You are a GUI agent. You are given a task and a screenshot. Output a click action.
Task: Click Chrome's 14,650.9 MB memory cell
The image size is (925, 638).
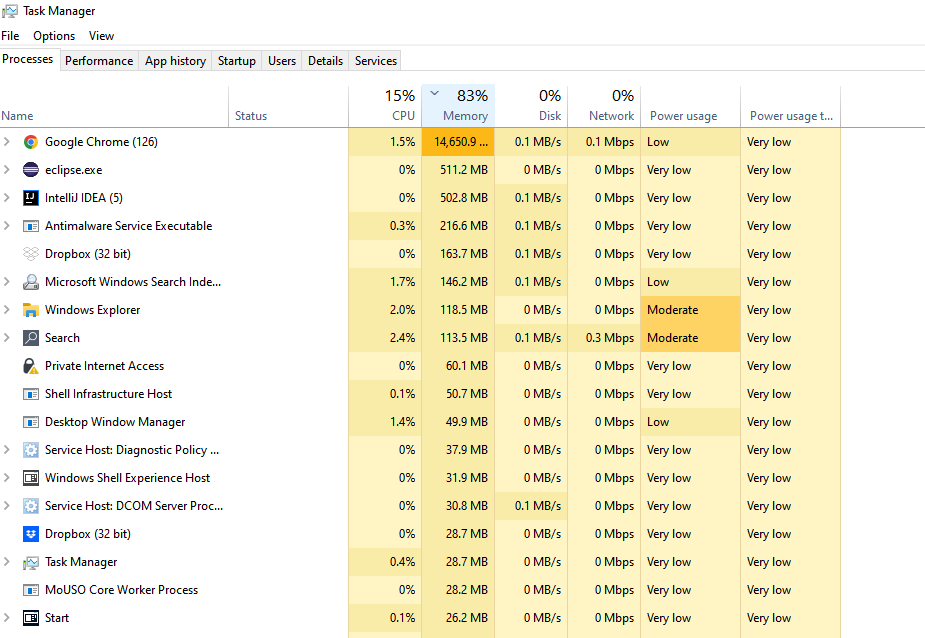tap(460, 142)
